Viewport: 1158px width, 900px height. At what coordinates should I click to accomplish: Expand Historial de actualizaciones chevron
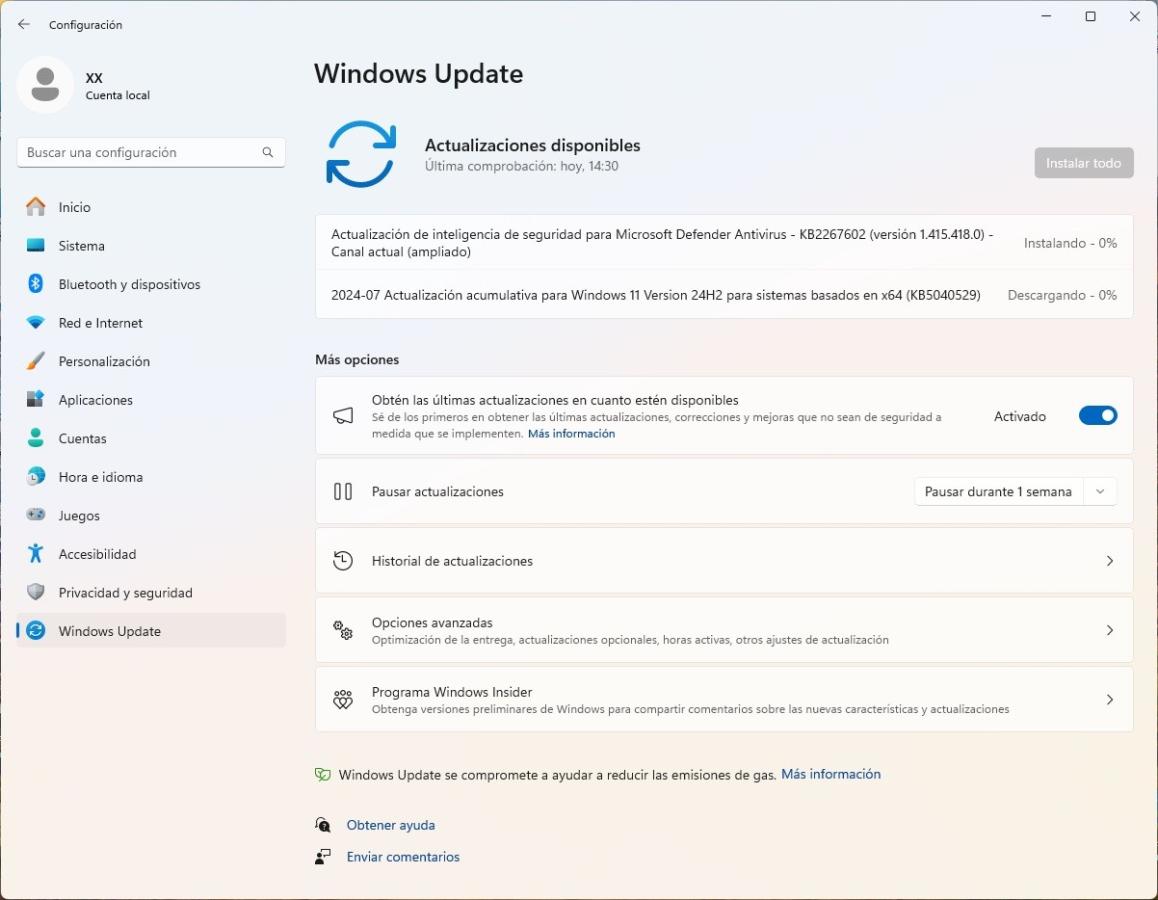(1109, 561)
